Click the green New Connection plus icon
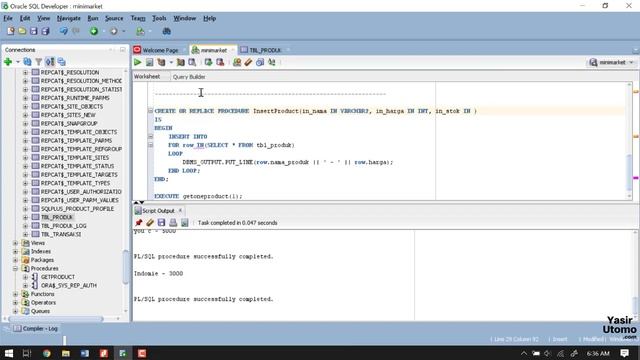This screenshot has height=360, width=640. tap(8, 62)
